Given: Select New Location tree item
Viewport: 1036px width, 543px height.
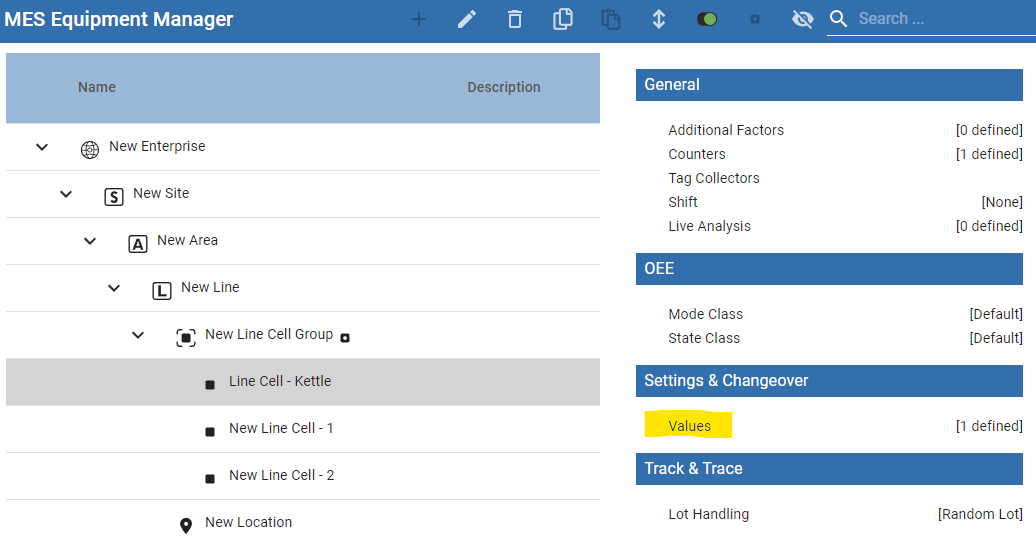Looking at the screenshot, I should pos(248,523).
